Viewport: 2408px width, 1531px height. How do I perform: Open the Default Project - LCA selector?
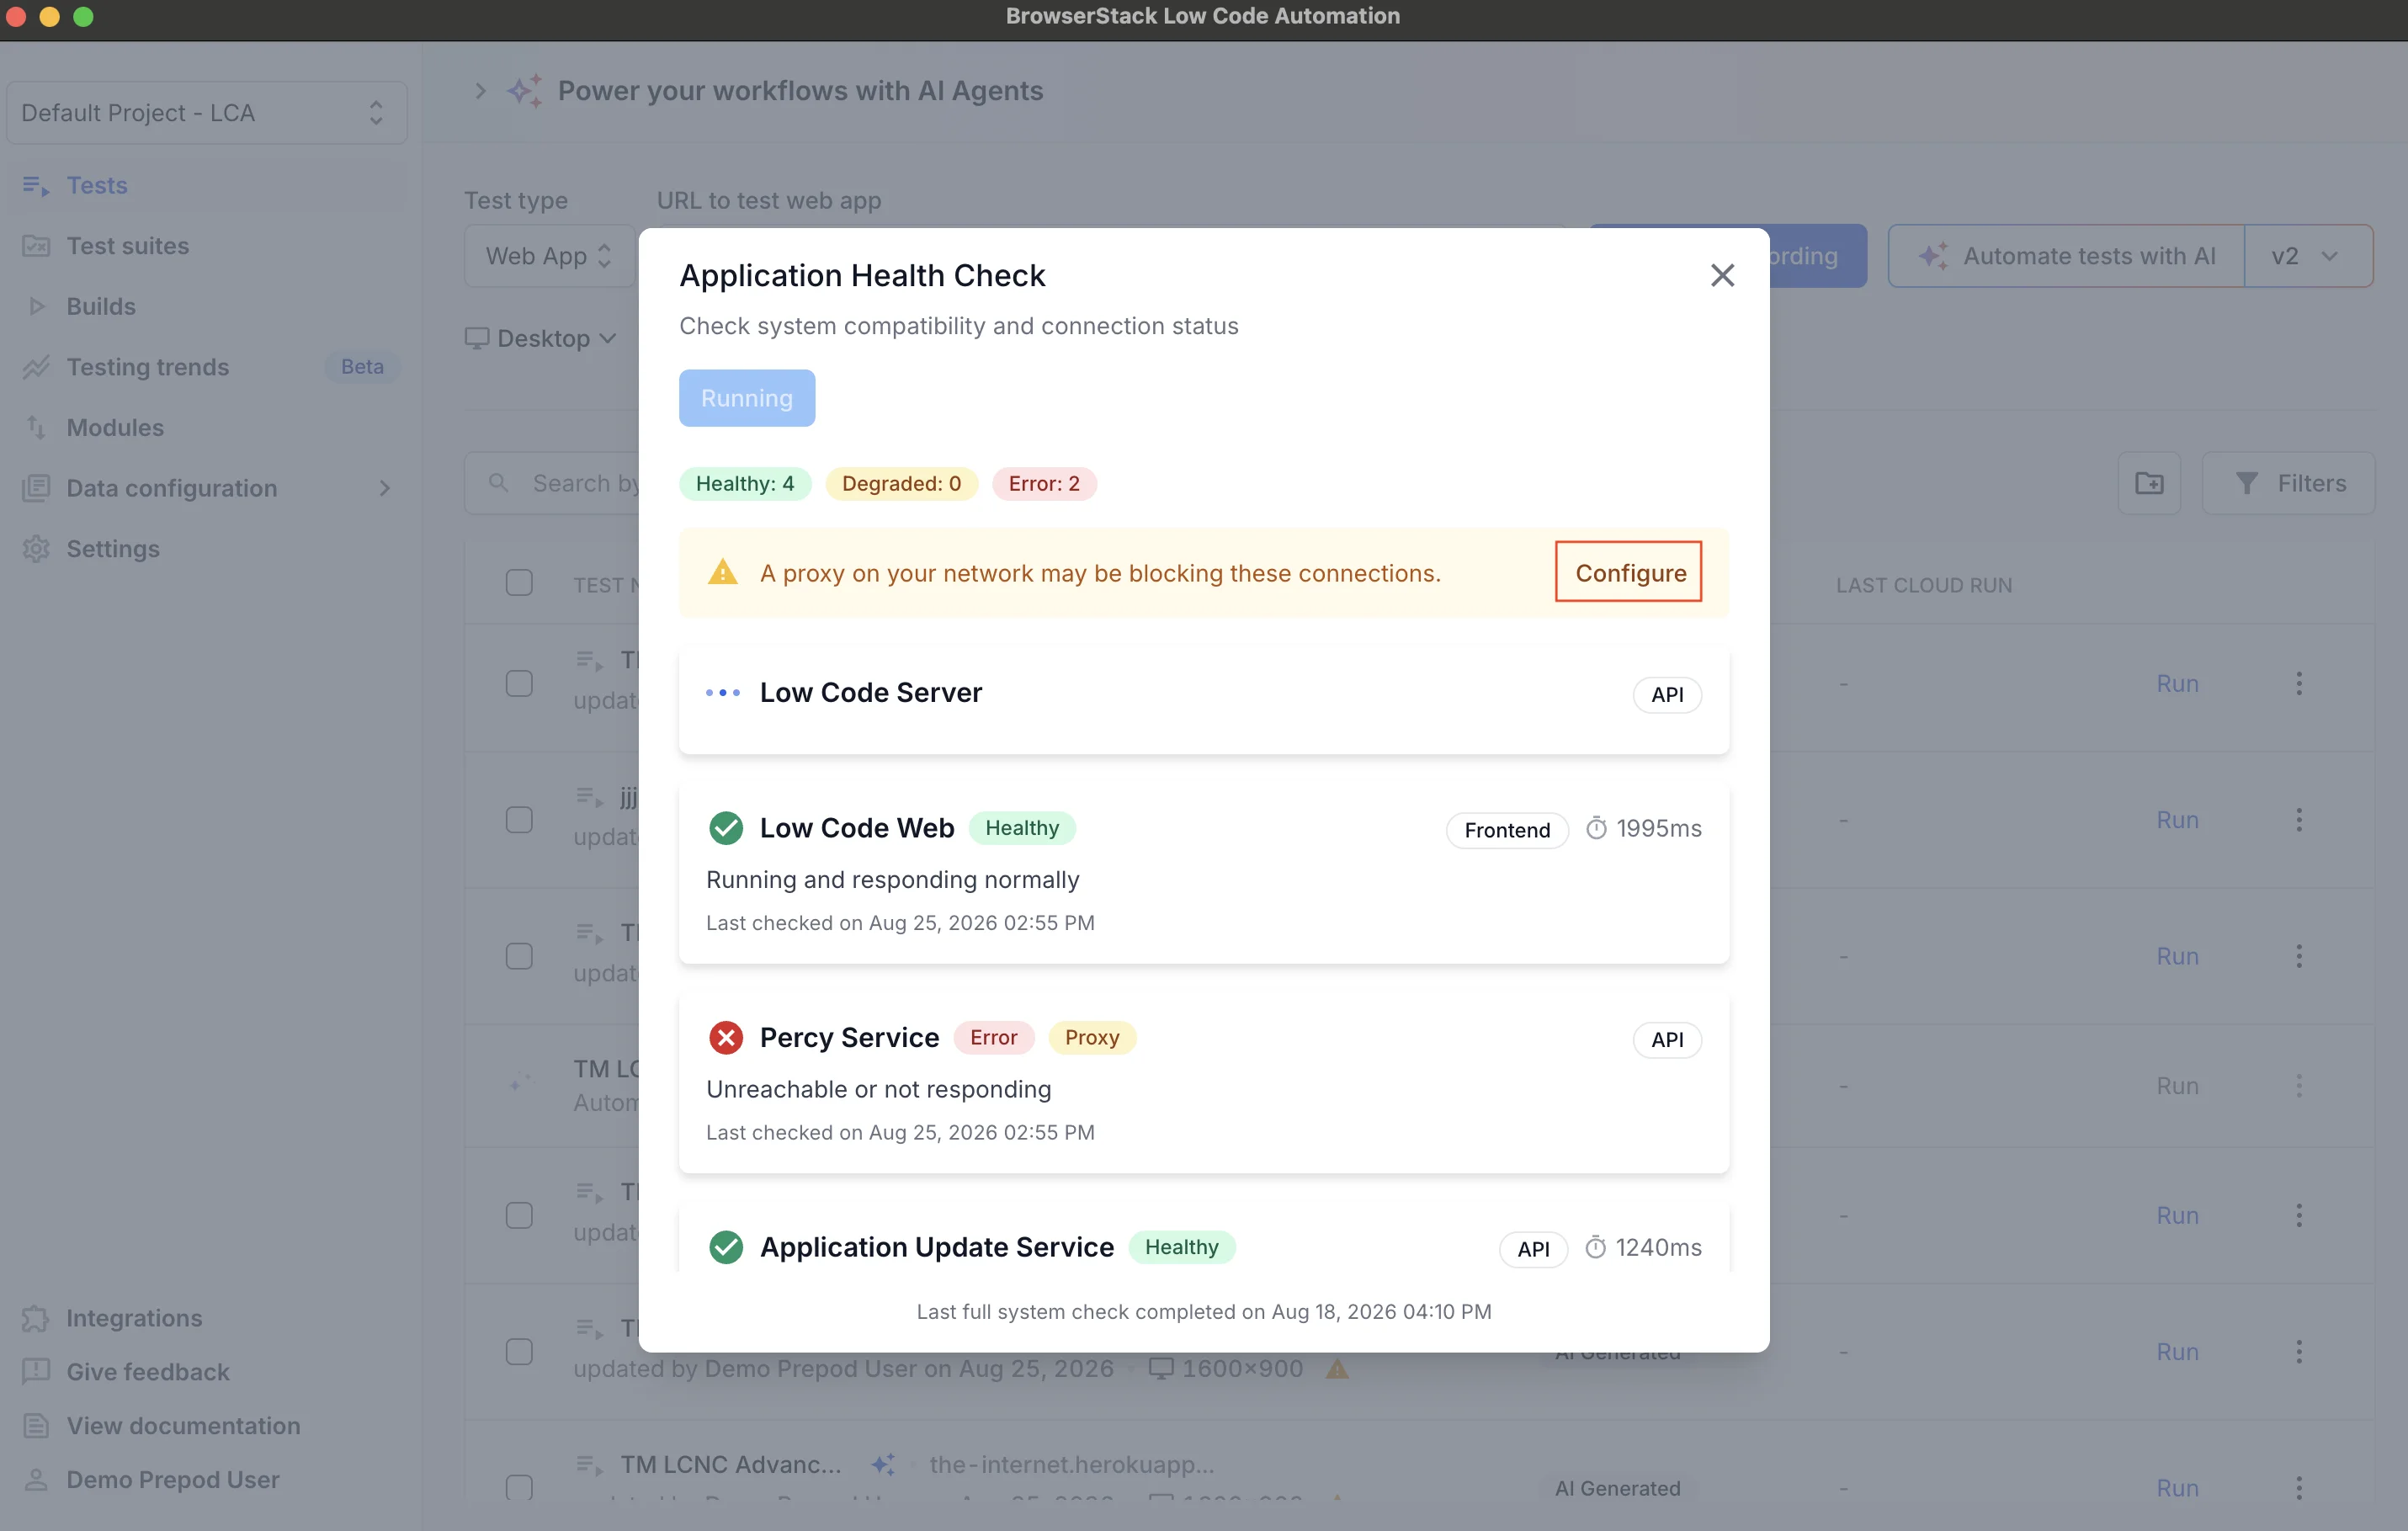206,113
